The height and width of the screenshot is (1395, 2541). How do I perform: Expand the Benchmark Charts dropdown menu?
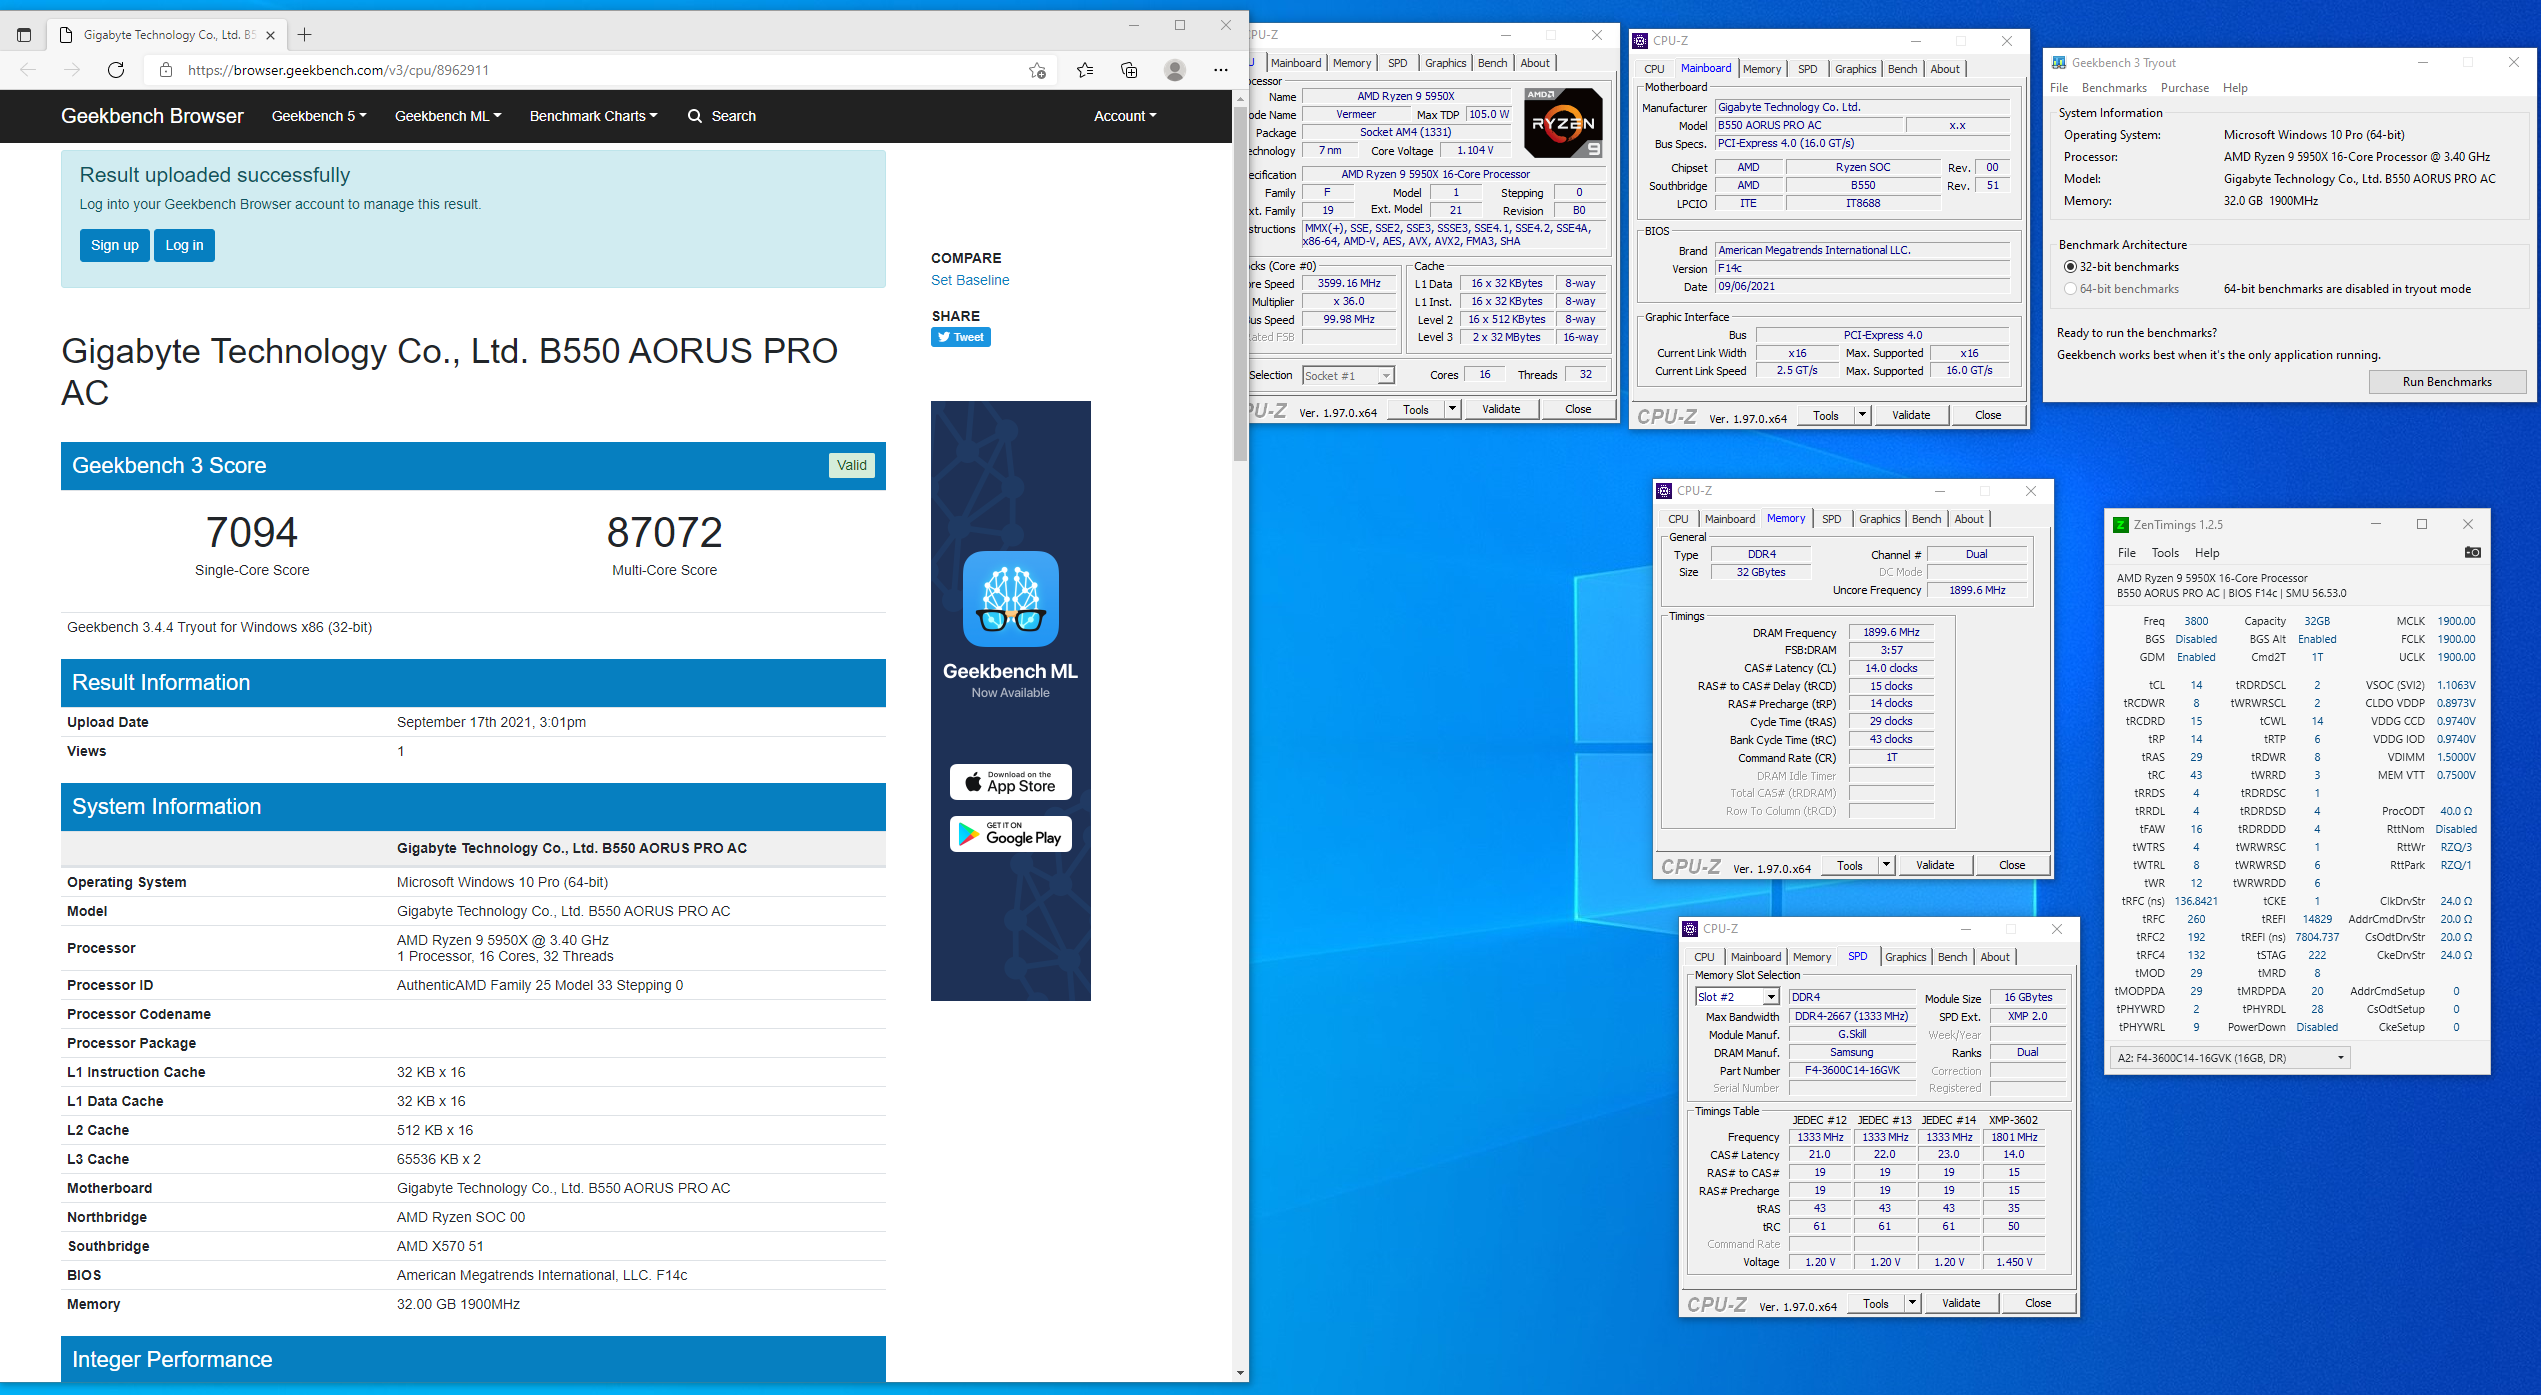coord(594,116)
